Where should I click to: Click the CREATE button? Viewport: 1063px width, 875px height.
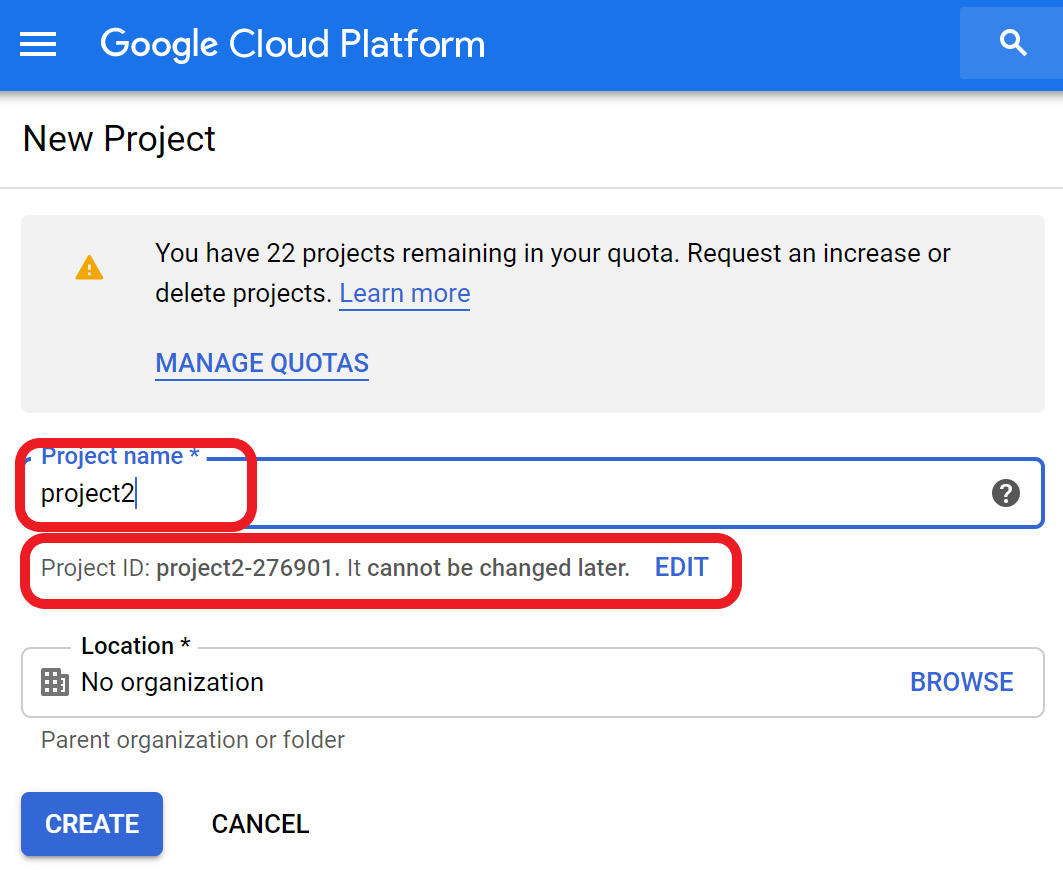[x=92, y=823]
